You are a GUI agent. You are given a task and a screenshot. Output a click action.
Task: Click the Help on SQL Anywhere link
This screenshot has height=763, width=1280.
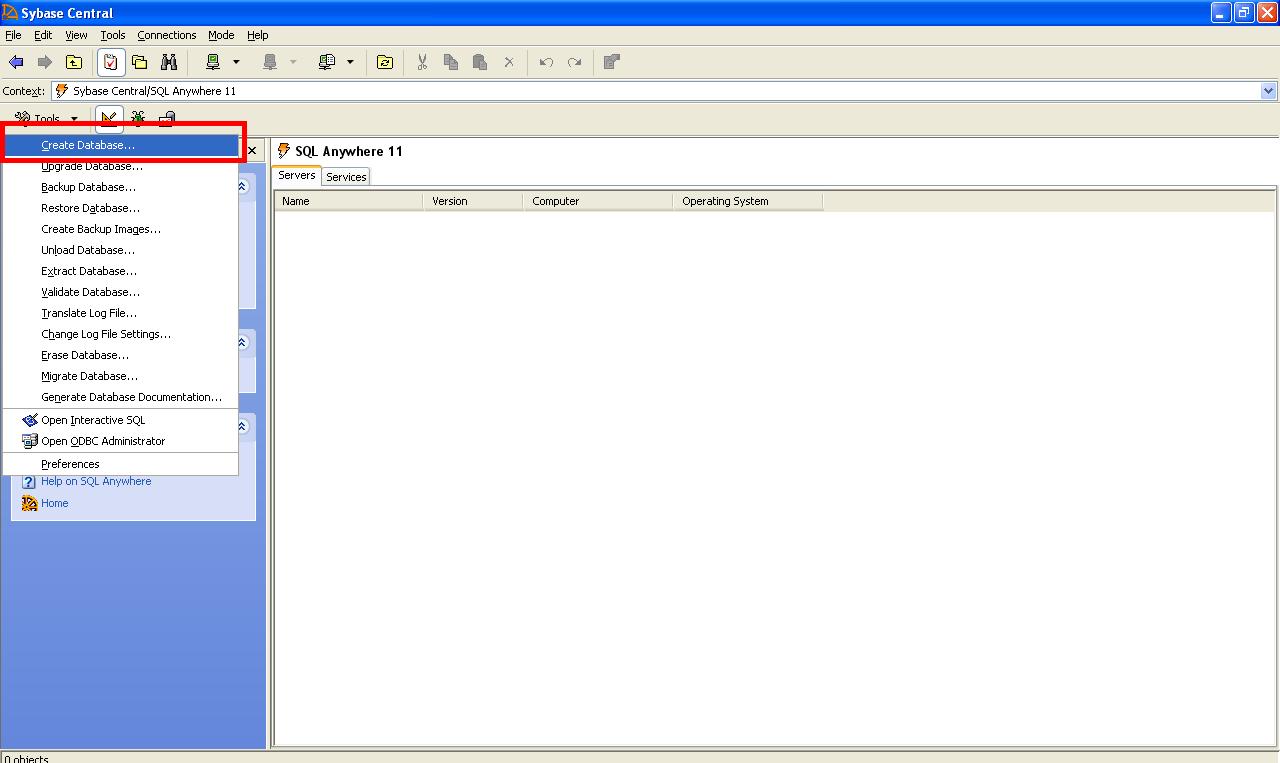(95, 481)
